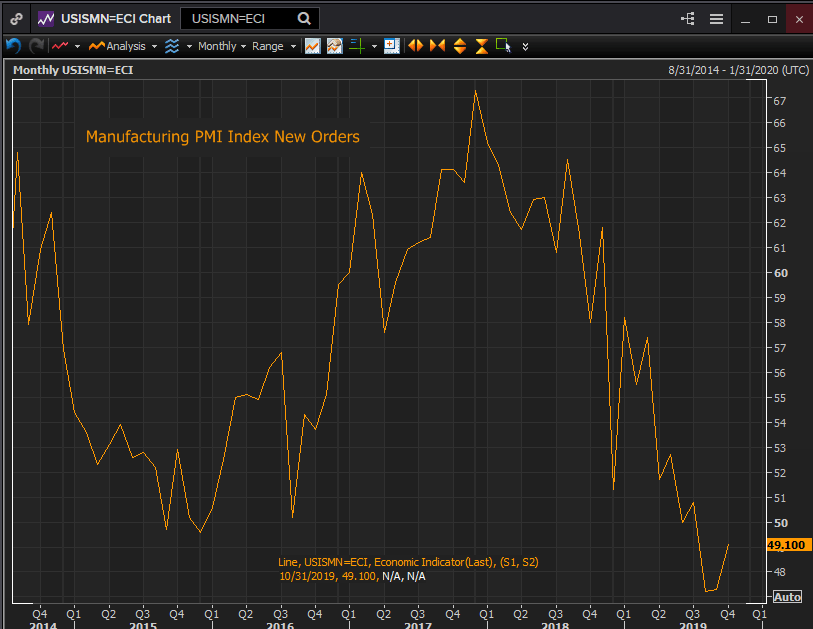Screen dimensions: 813x629
Task: Click the vertical compress hourglass icon
Action: pyautogui.click(x=481, y=46)
